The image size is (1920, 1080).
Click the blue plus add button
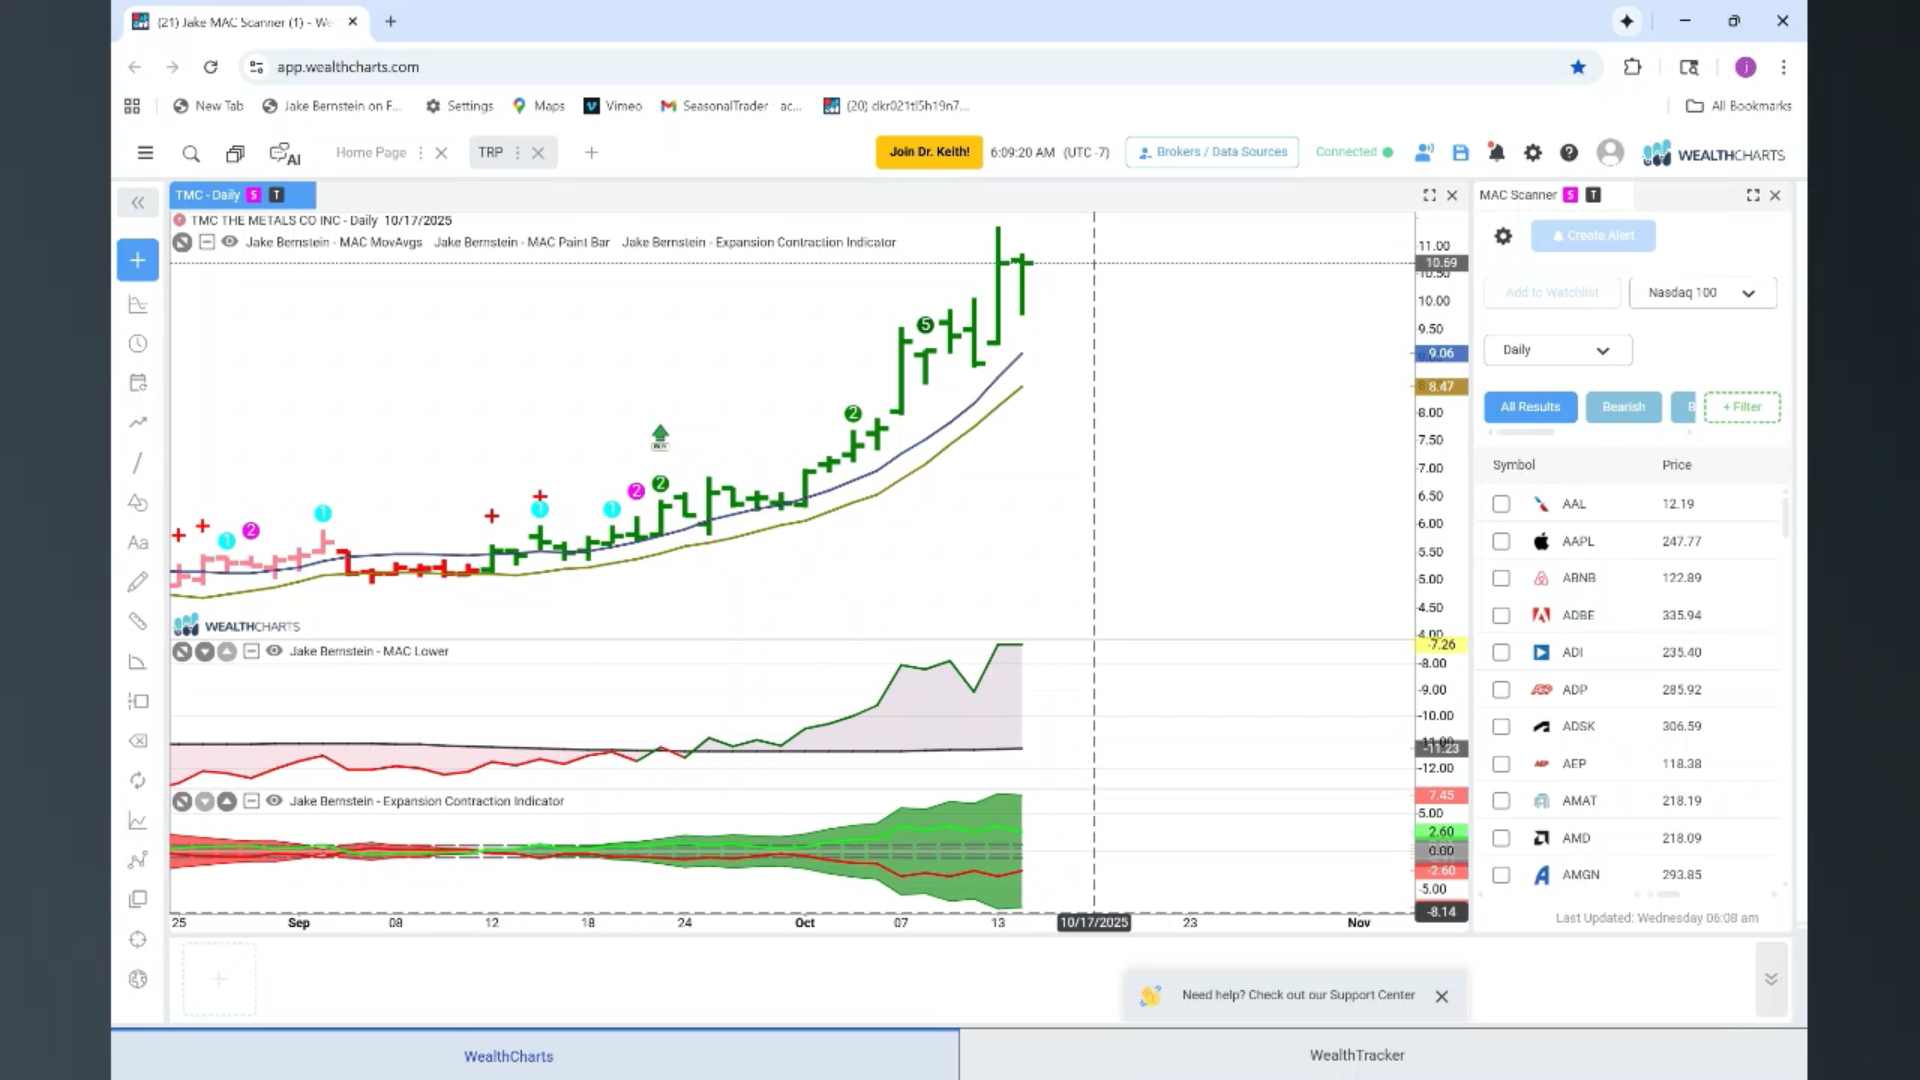[138, 260]
